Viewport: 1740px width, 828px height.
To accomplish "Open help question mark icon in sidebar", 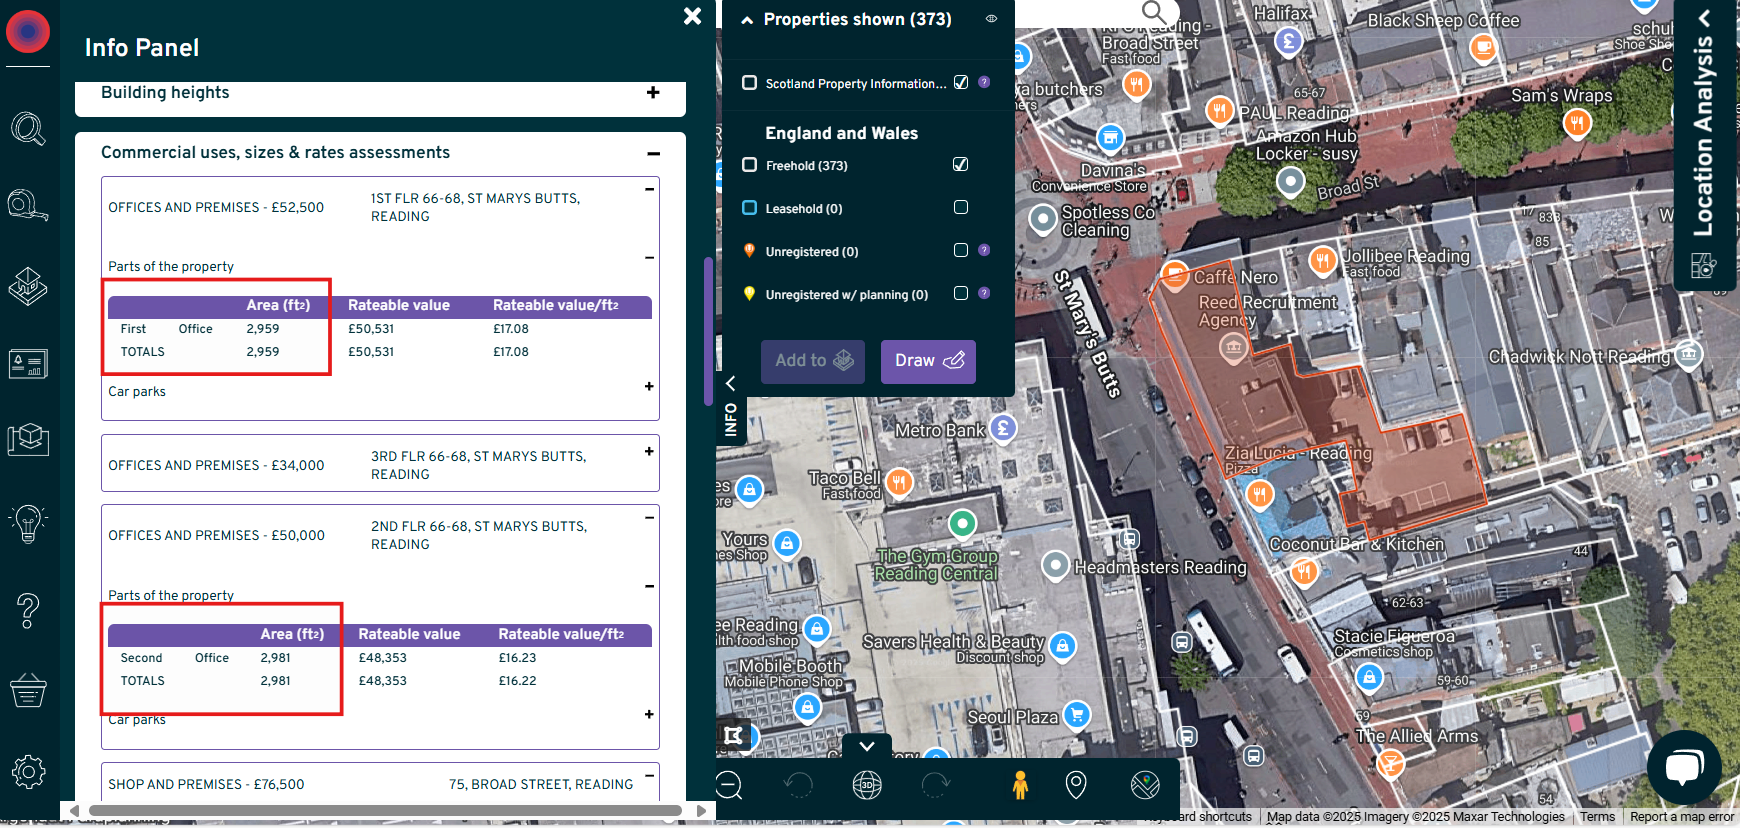I will point(28,609).
